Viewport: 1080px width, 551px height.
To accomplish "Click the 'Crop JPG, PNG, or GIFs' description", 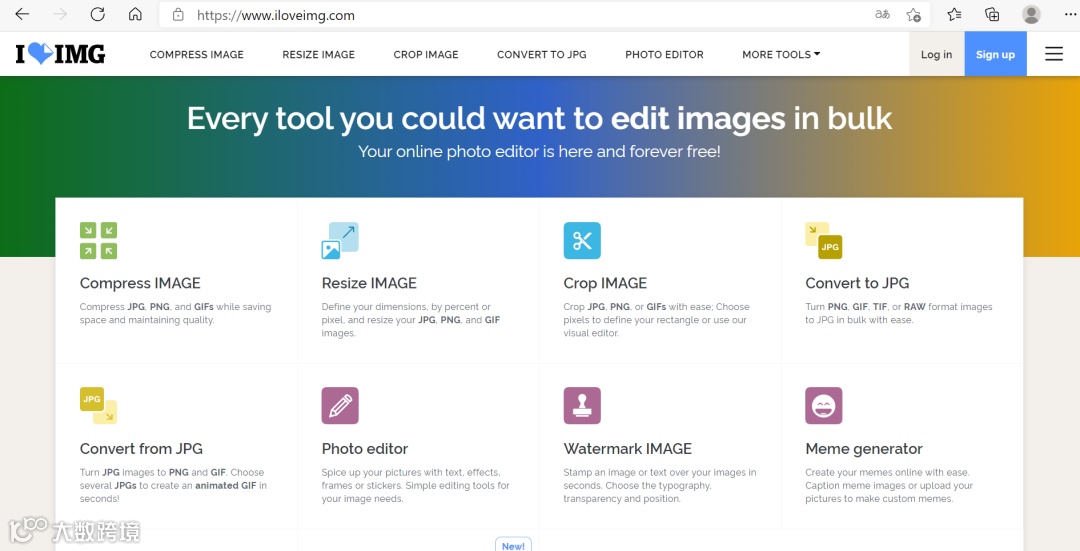I will pyautogui.click(x=656, y=320).
